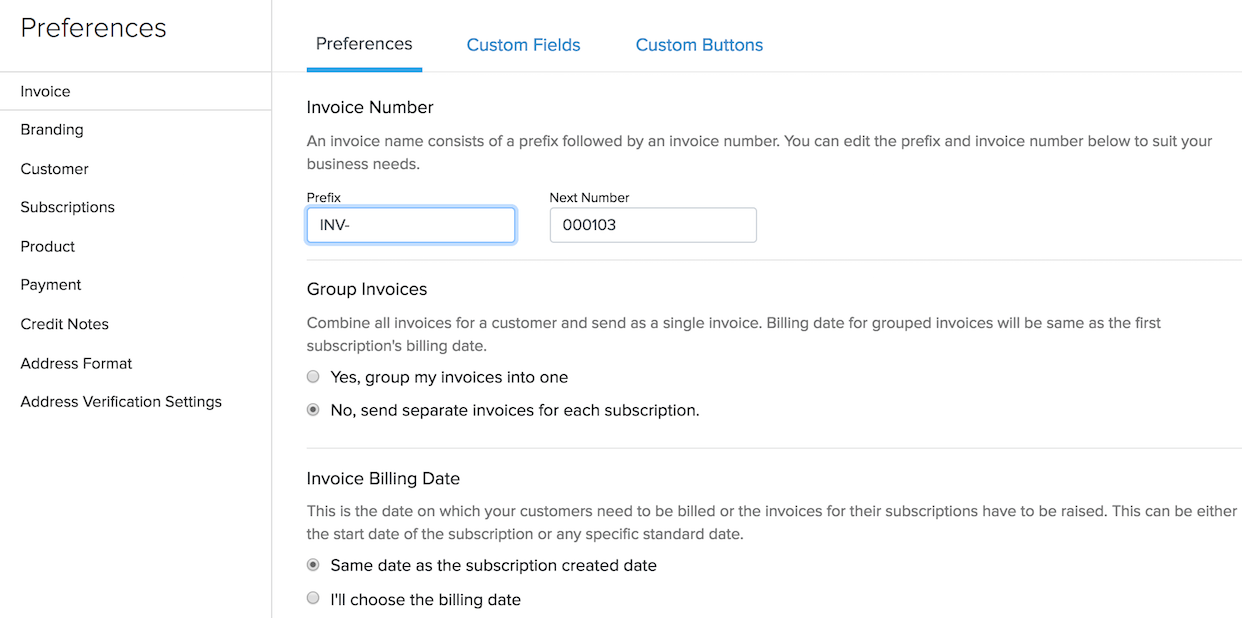Open Subscriptions settings
This screenshot has height=618, width=1242.
coord(67,207)
